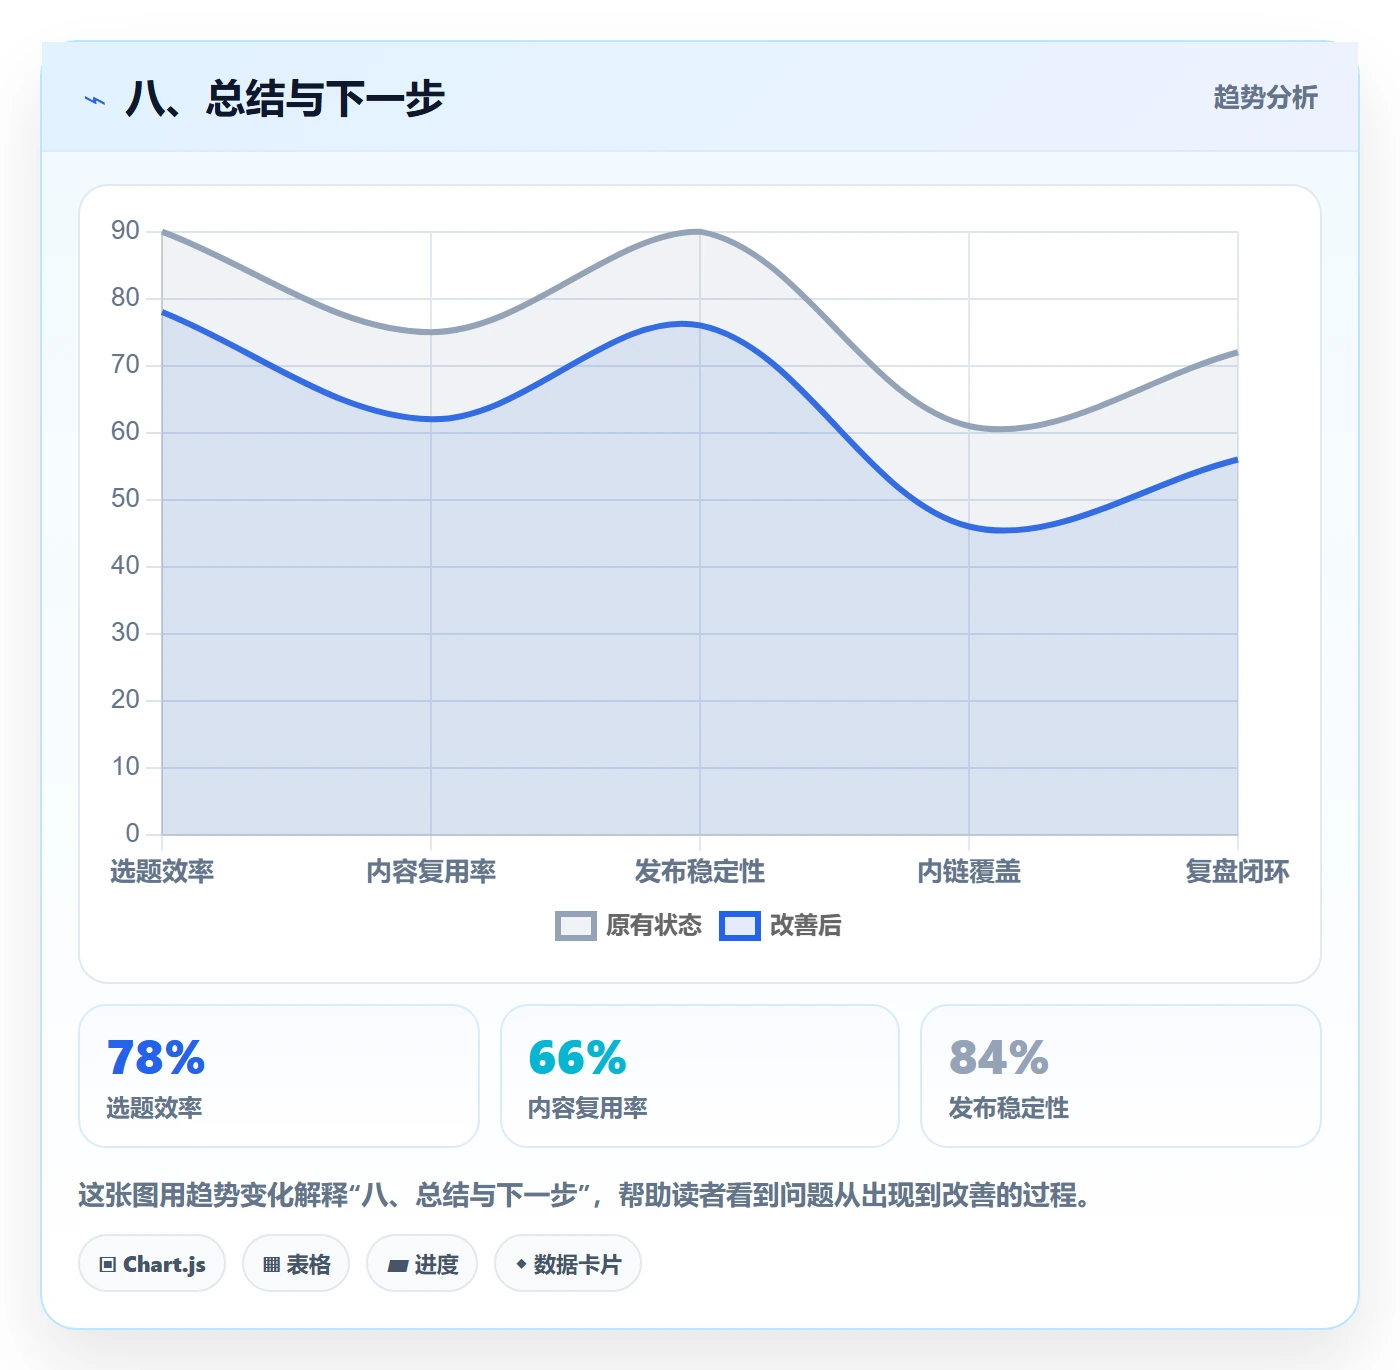This screenshot has height=1370, width=1400.
Task: Toggle the 改善后 legend swatch
Action: (x=739, y=926)
